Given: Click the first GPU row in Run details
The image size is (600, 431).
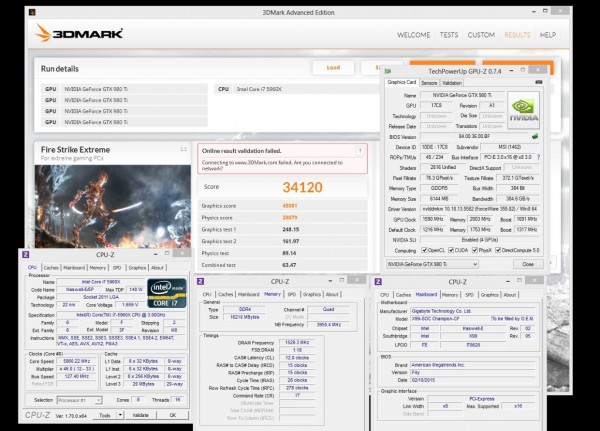Looking at the screenshot, I should (x=124, y=89).
